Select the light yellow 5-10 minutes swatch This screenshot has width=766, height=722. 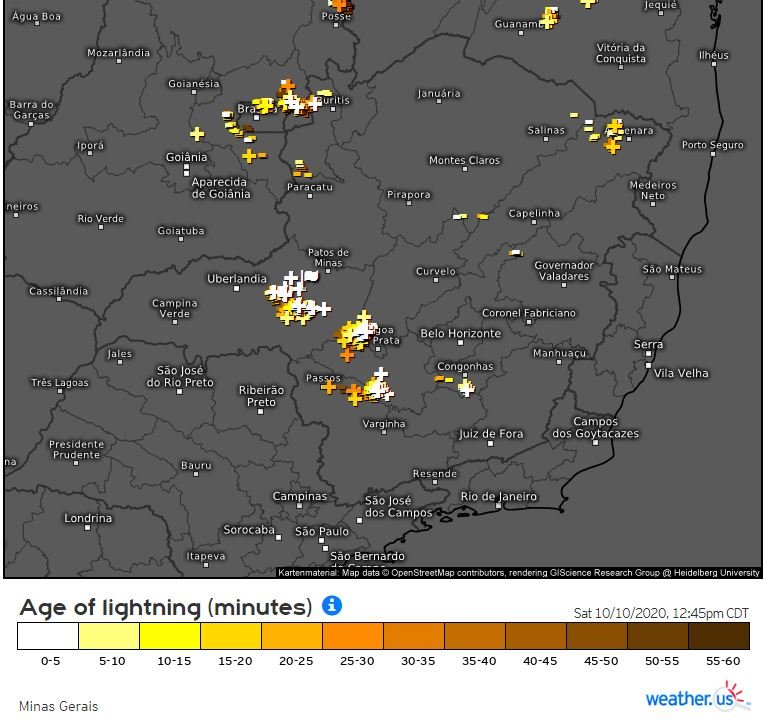coord(109,636)
